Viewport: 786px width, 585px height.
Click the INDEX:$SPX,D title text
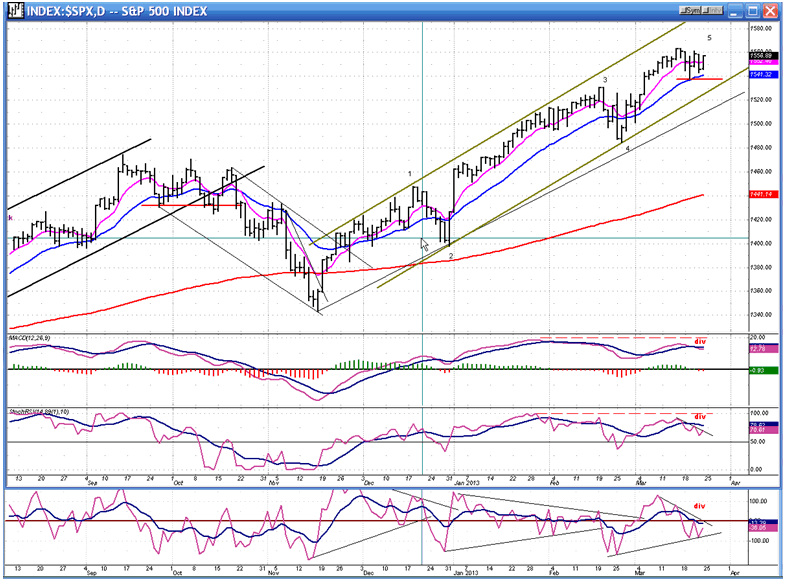pos(66,11)
